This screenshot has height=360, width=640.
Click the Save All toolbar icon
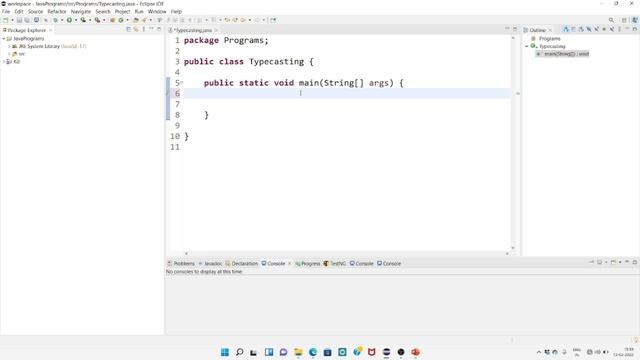tap(27, 20)
